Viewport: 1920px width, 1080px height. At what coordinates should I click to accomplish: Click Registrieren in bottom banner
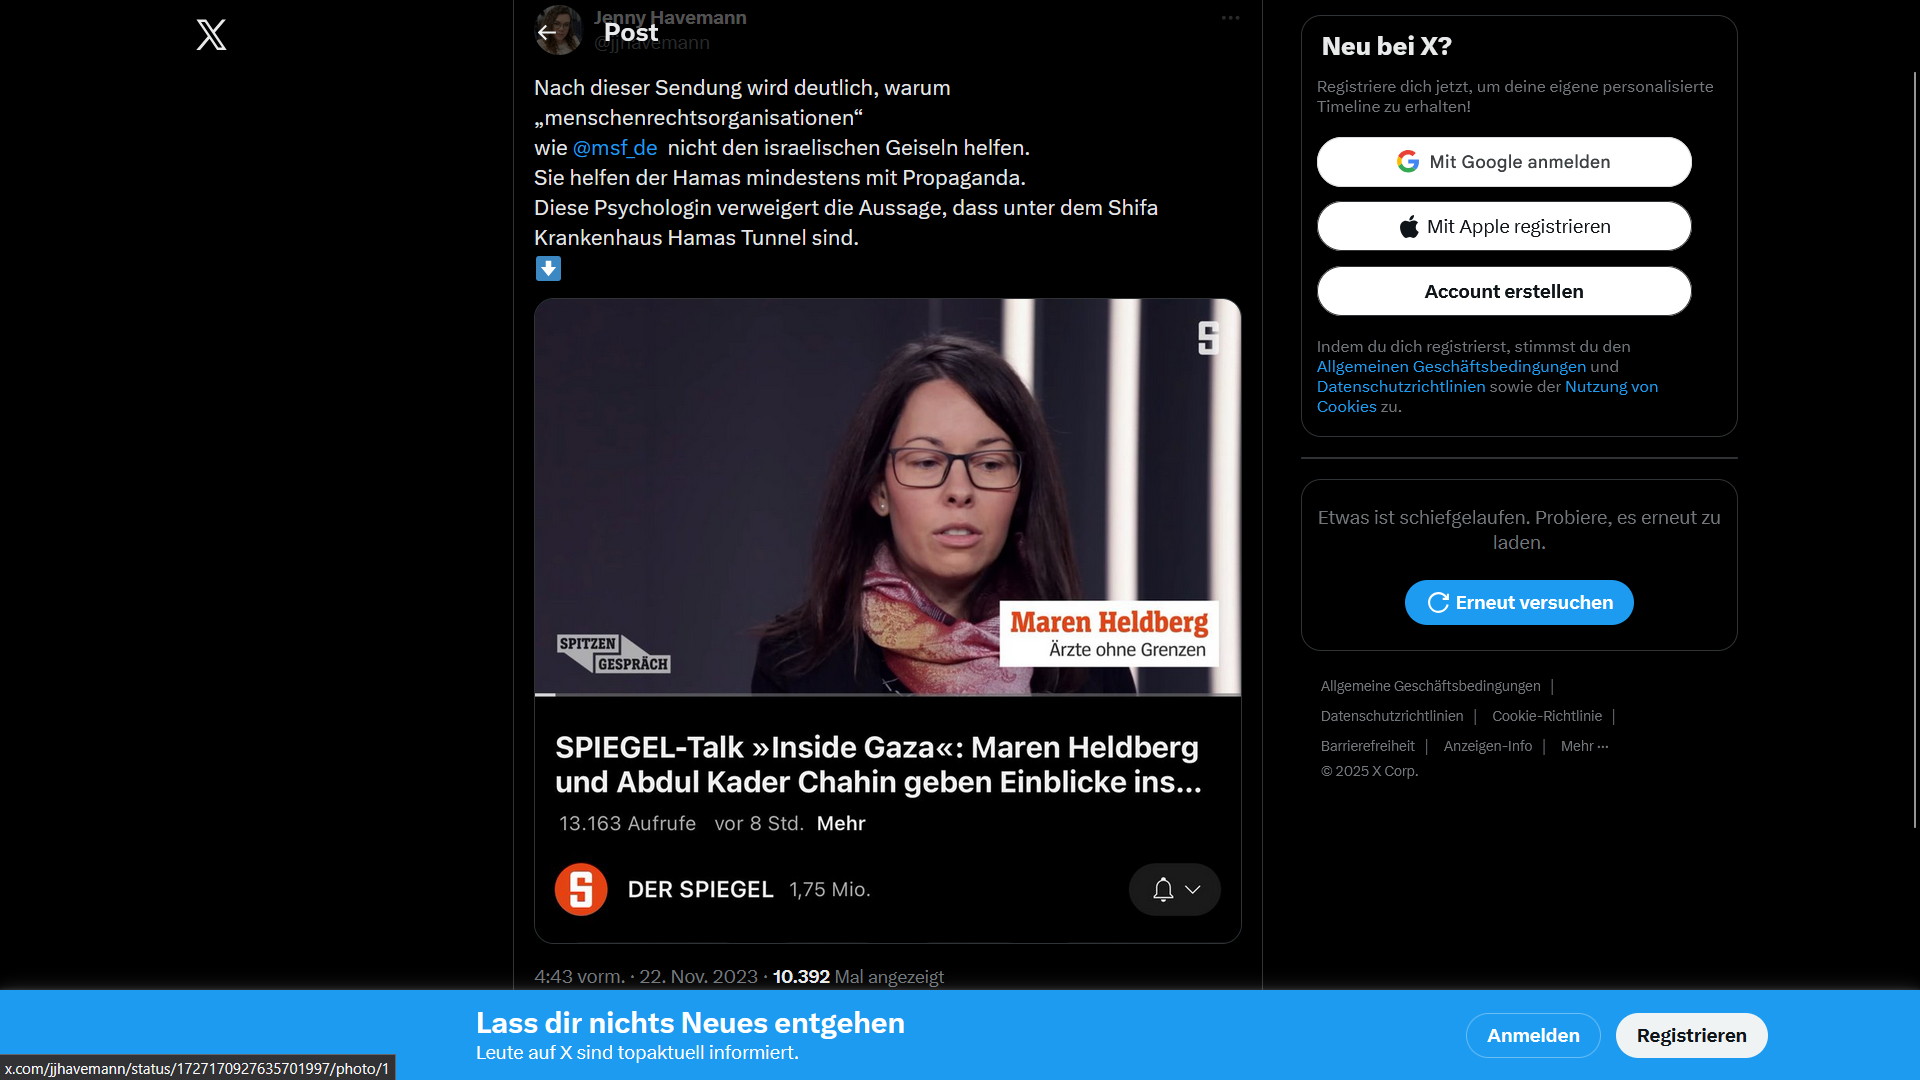point(1691,1035)
